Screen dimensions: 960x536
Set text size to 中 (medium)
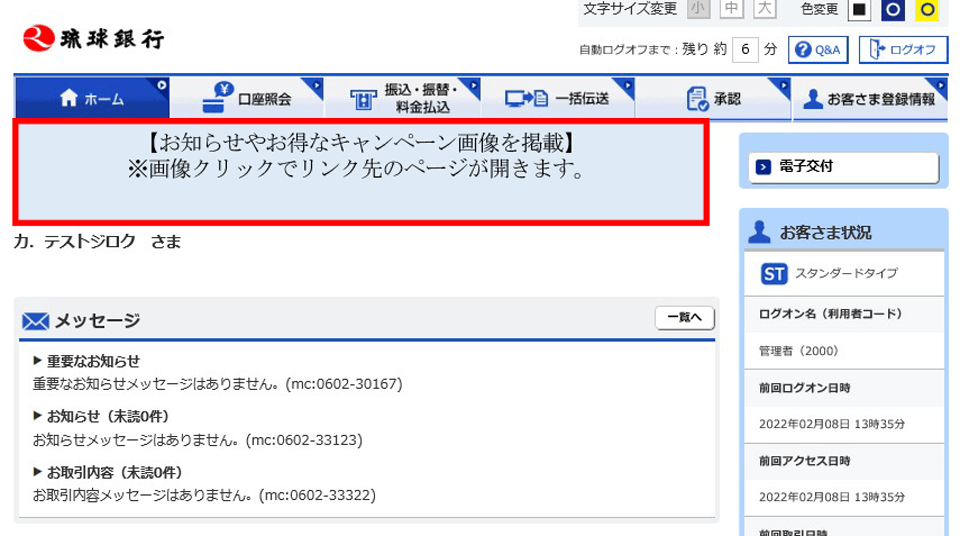pos(732,10)
